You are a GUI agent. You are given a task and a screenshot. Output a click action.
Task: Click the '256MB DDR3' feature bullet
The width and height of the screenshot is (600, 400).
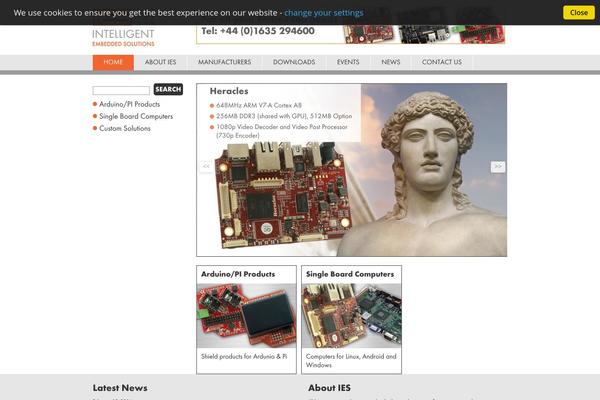click(284, 116)
